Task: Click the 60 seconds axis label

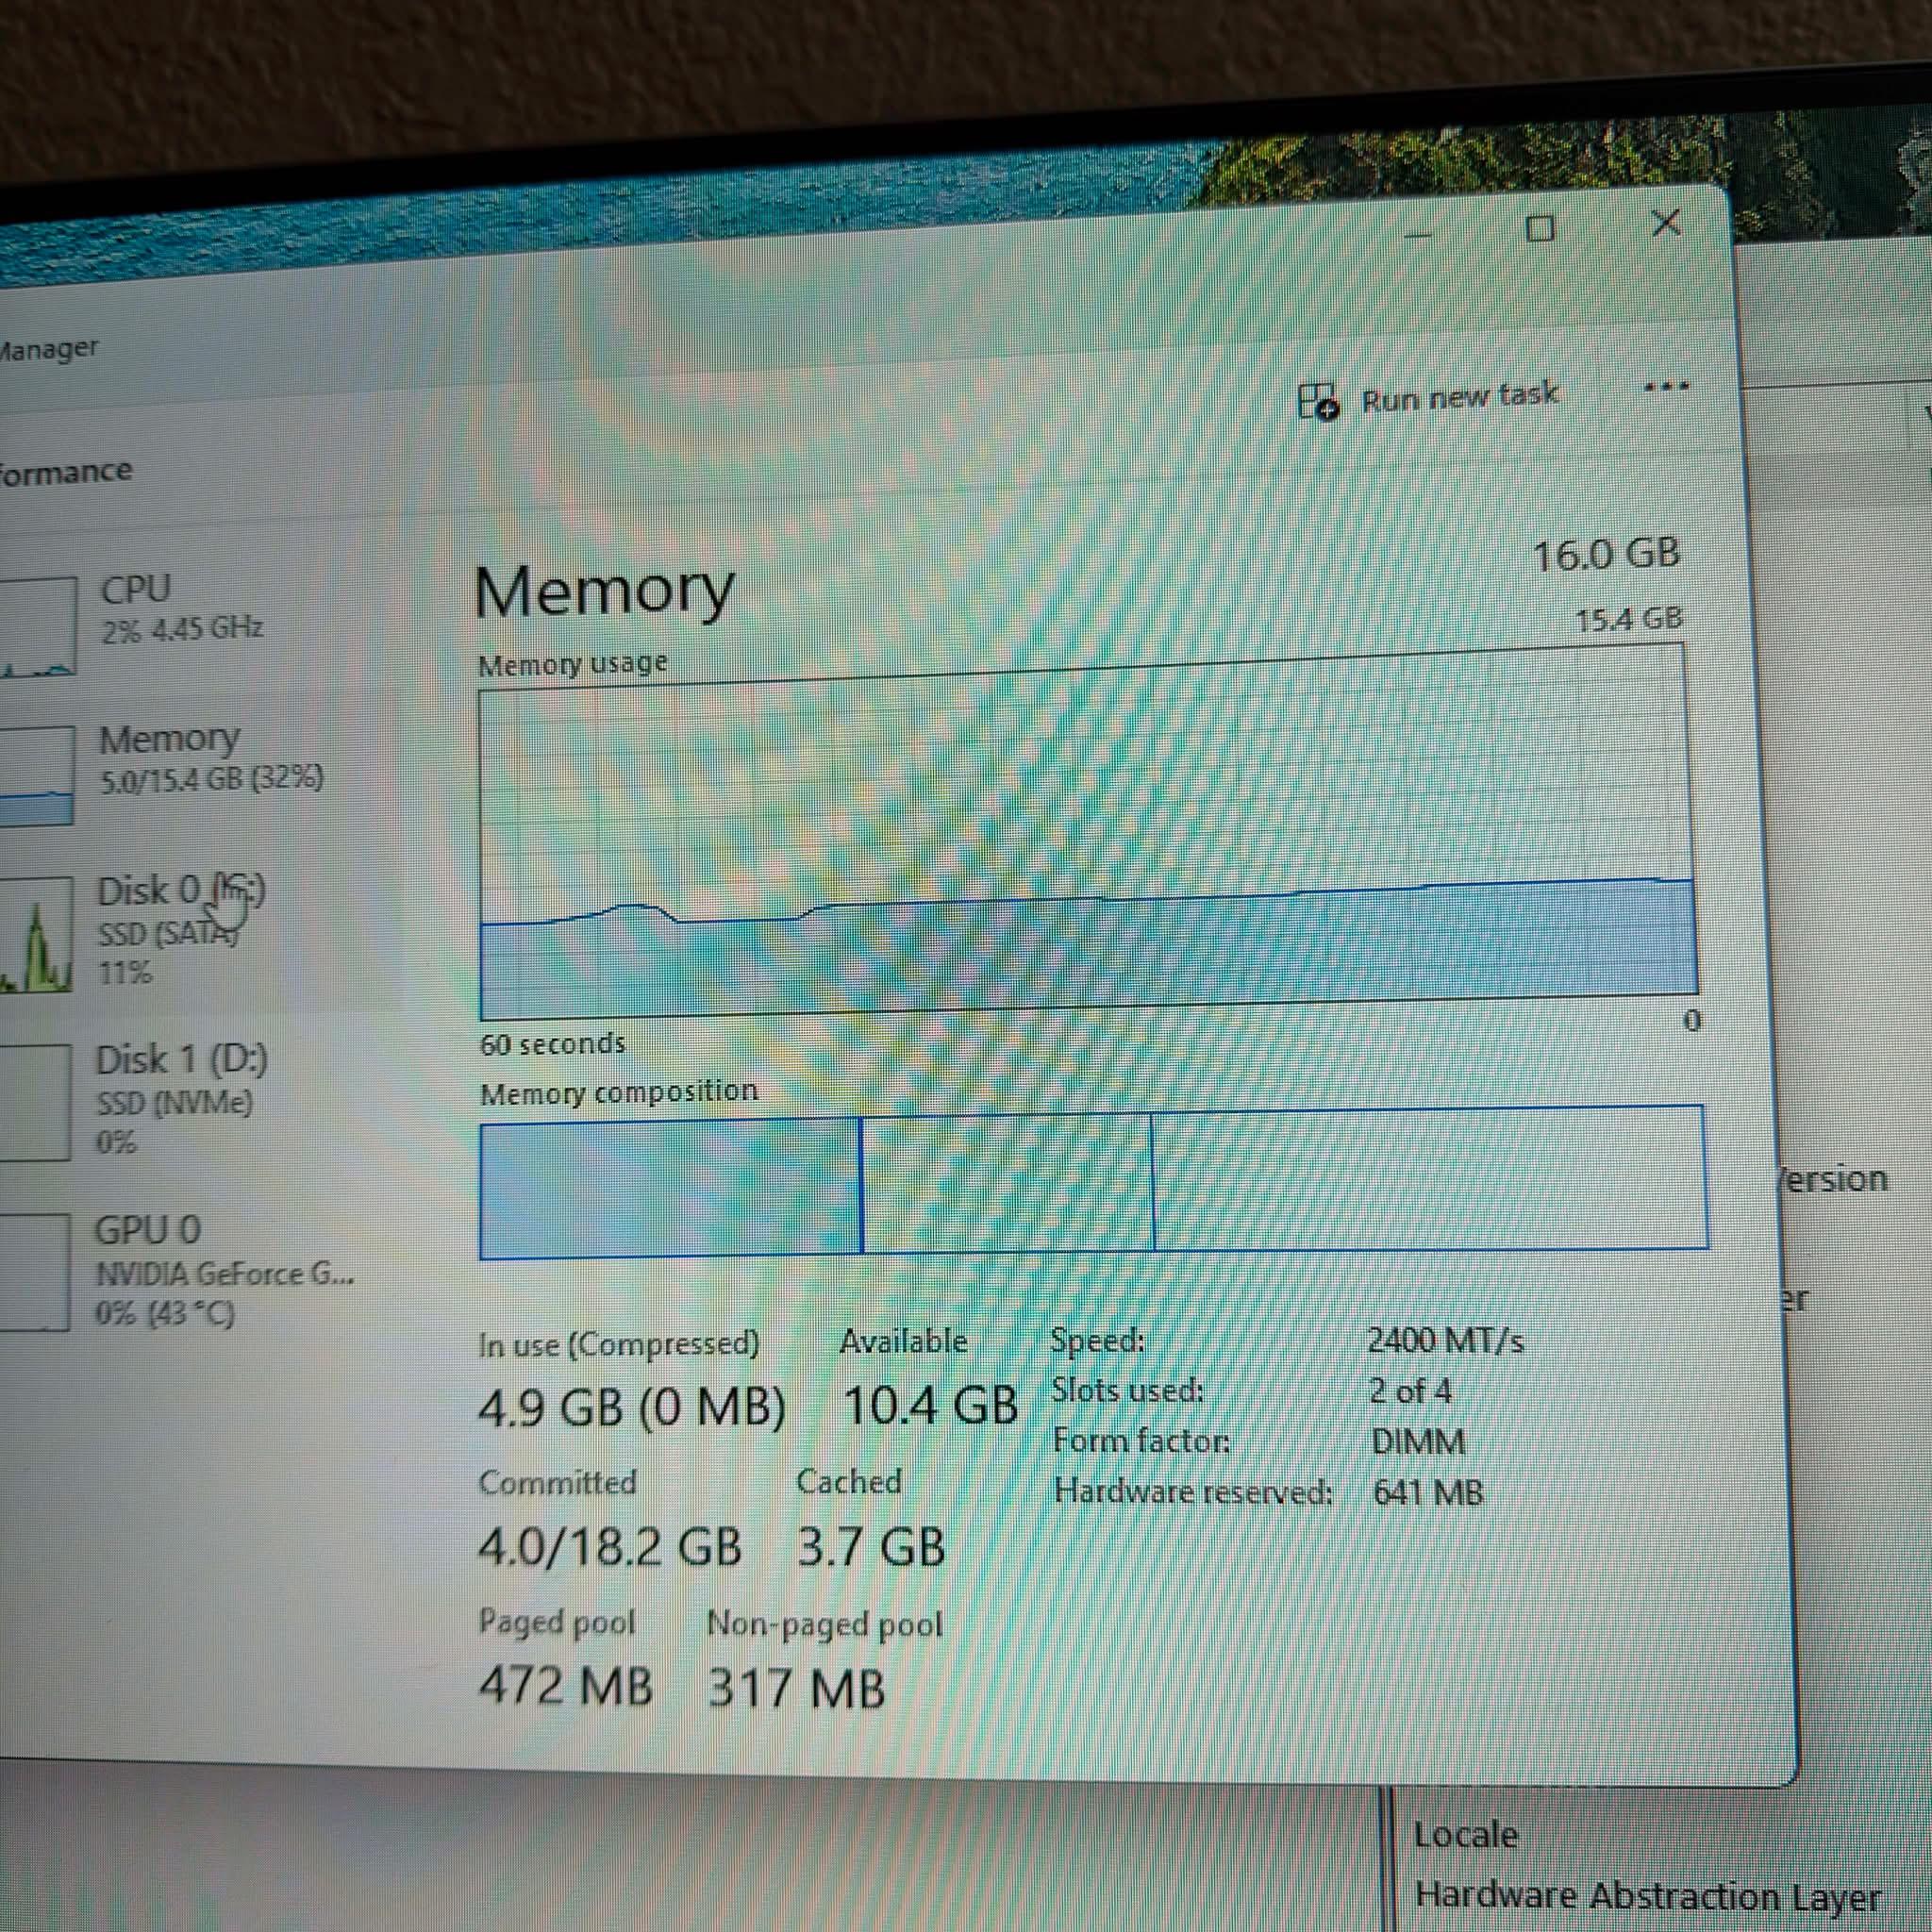Action: [x=552, y=1044]
